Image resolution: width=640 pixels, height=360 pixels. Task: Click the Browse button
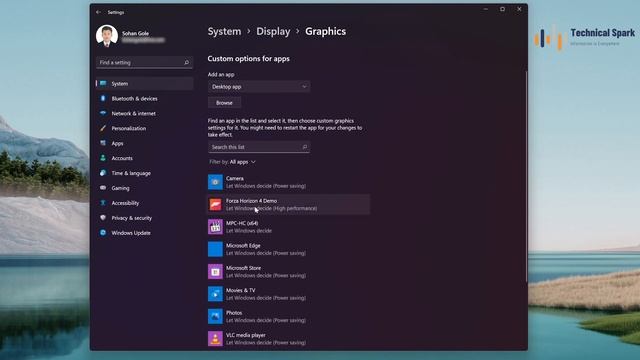[224, 103]
